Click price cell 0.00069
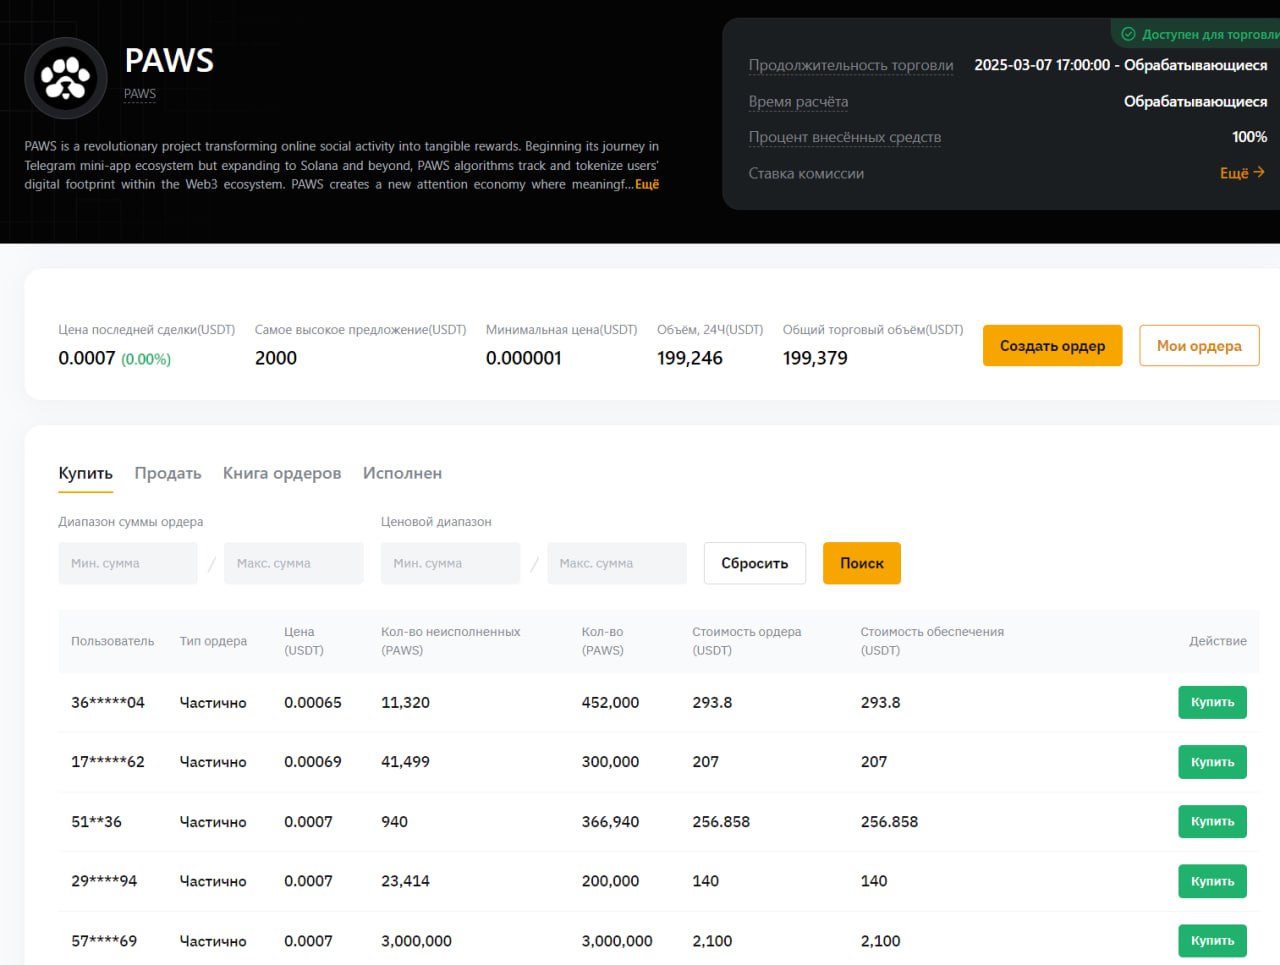 pos(313,762)
